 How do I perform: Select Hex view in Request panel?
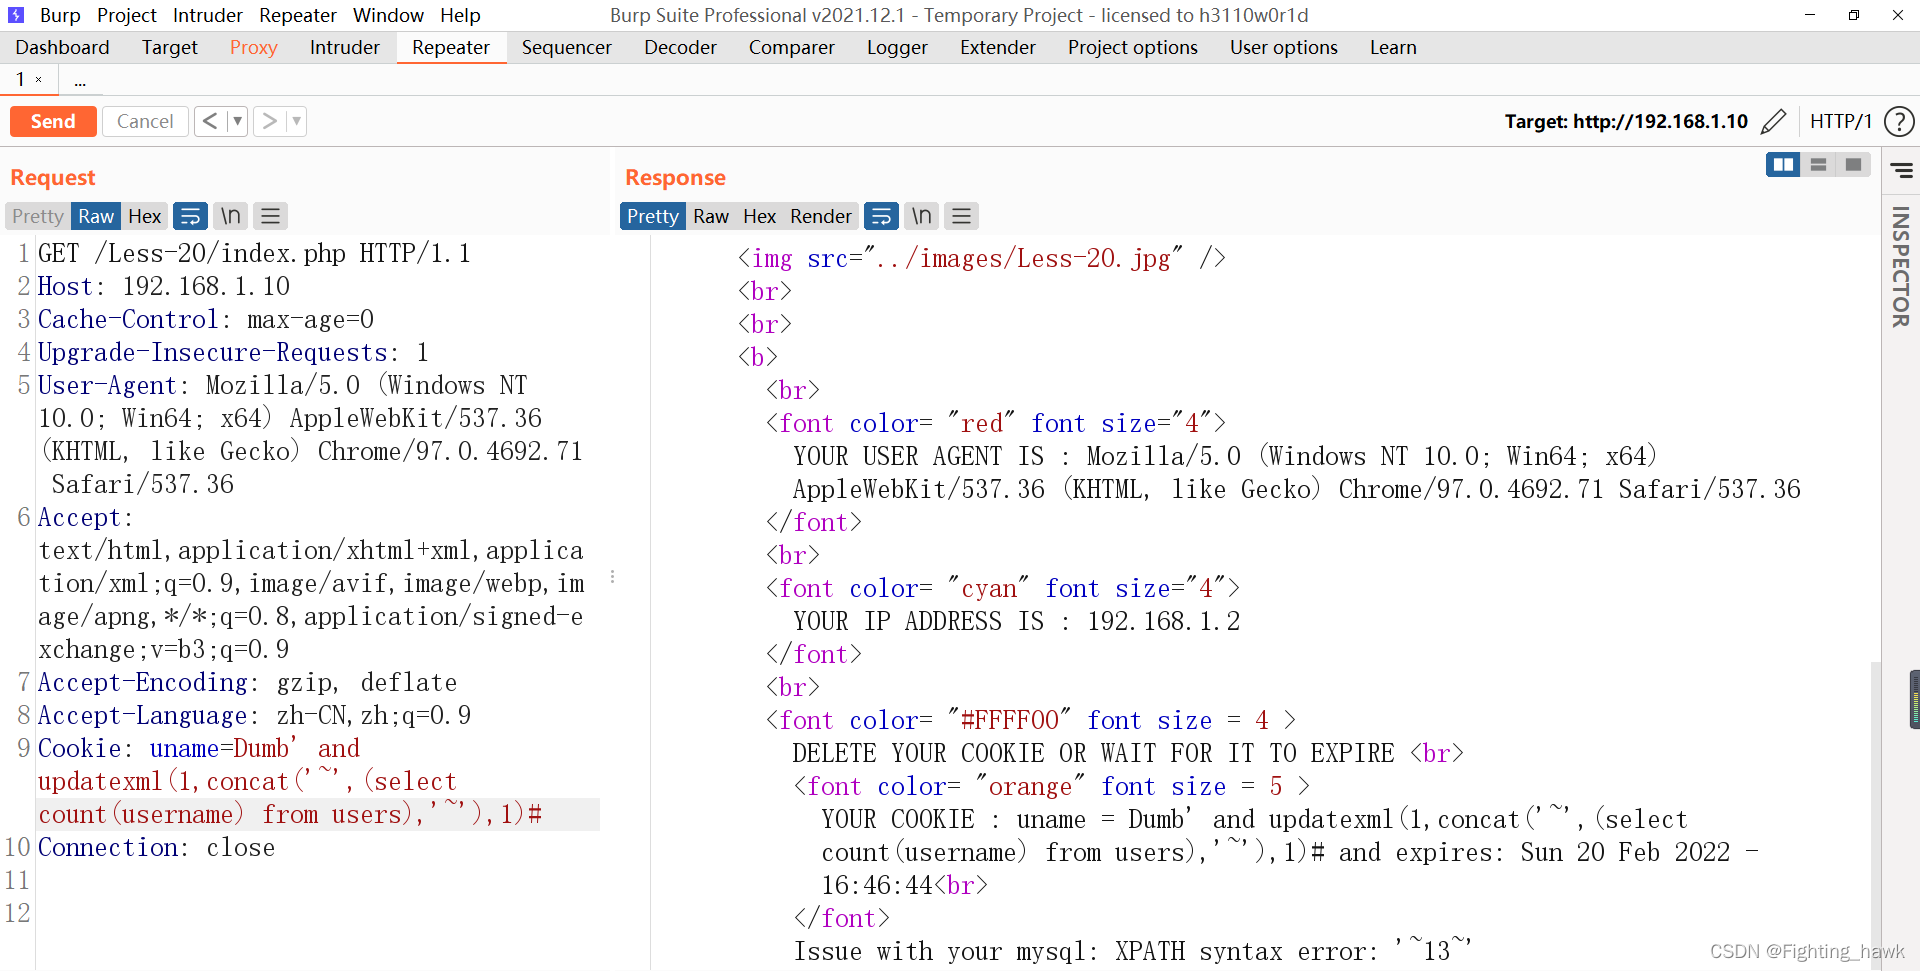point(145,216)
